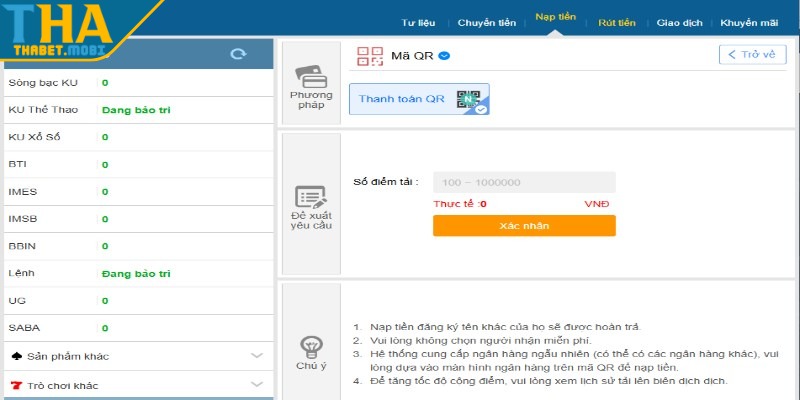Go to the Khuyến mãi tab
The width and height of the screenshot is (800, 400).
pos(749,22)
